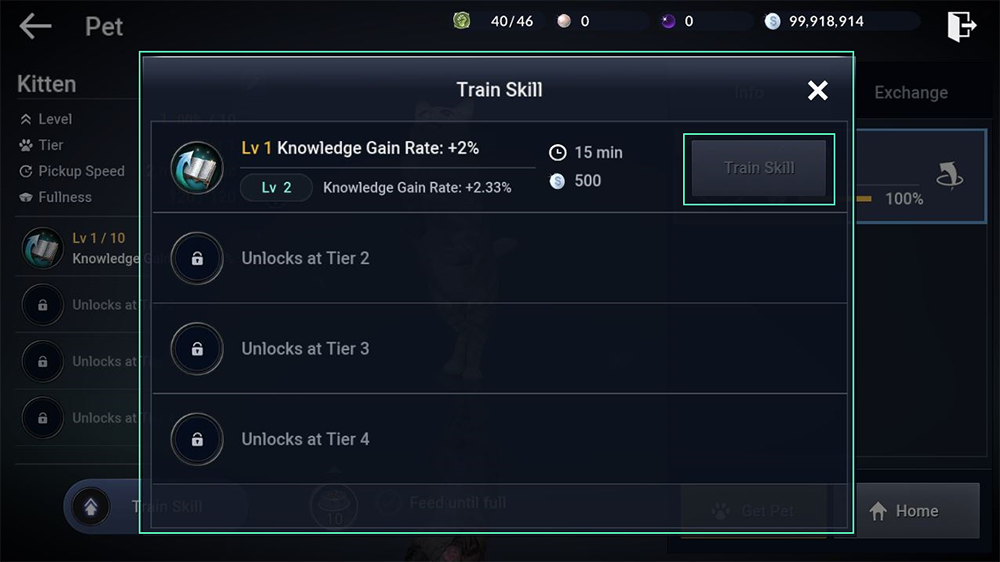Select the Knowledge Gain Rate book skill icon
The image size is (1000, 562).
pos(197,167)
